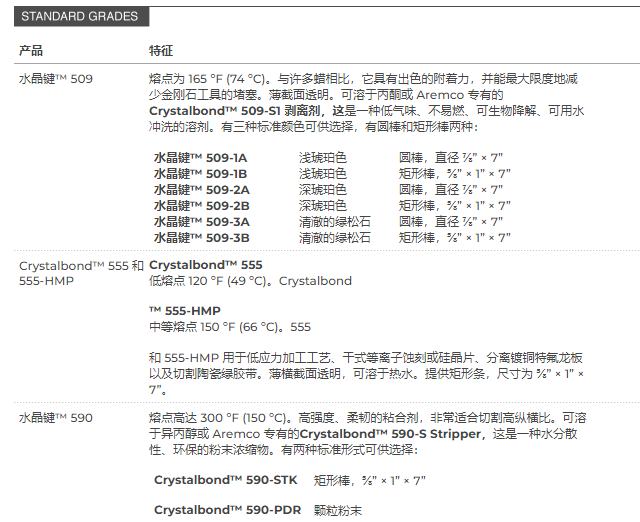Click 颗粒粉末 in the 590-PDR row

[x=338, y=511]
